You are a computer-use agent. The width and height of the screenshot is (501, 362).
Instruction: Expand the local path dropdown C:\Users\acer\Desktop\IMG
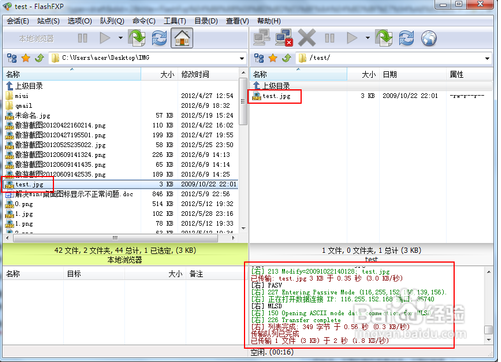coord(242,58)
